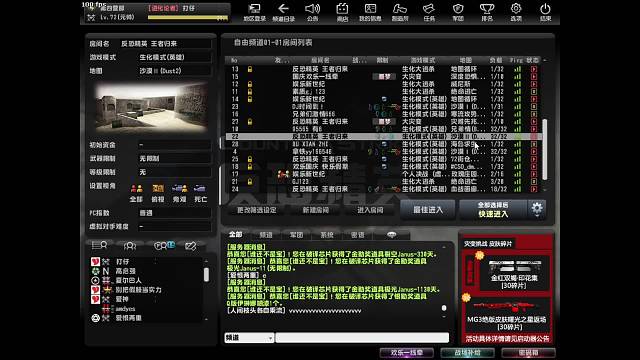640x360 pixels.
Task: Switch chat to the 系统 tab
Action: (x=327, y=235)
